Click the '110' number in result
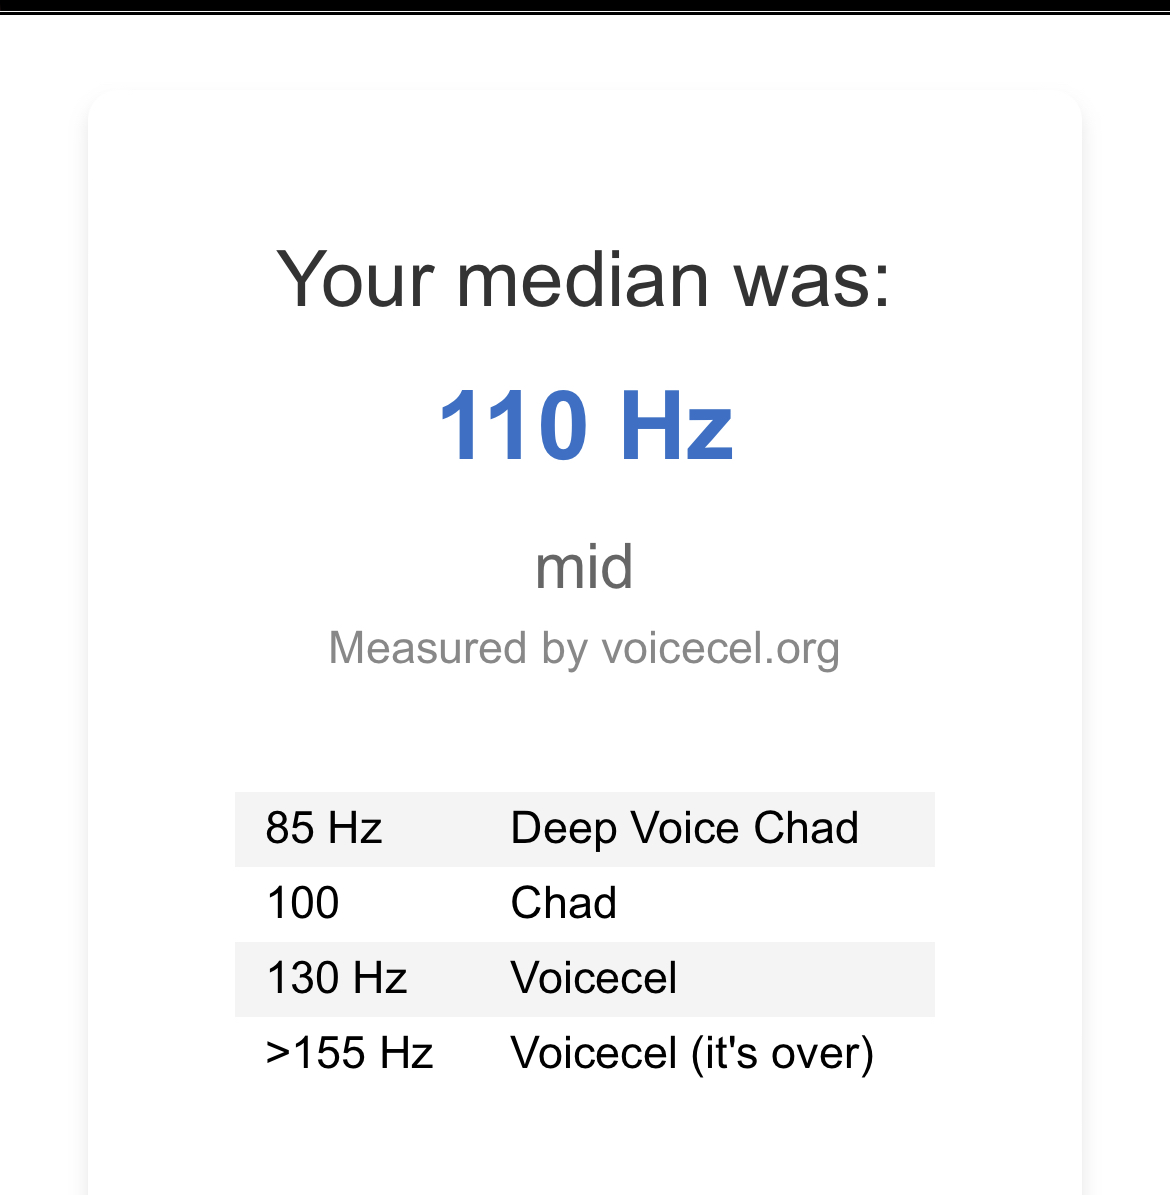This screenshot has width=1170, height=1195. click(513, 426)
